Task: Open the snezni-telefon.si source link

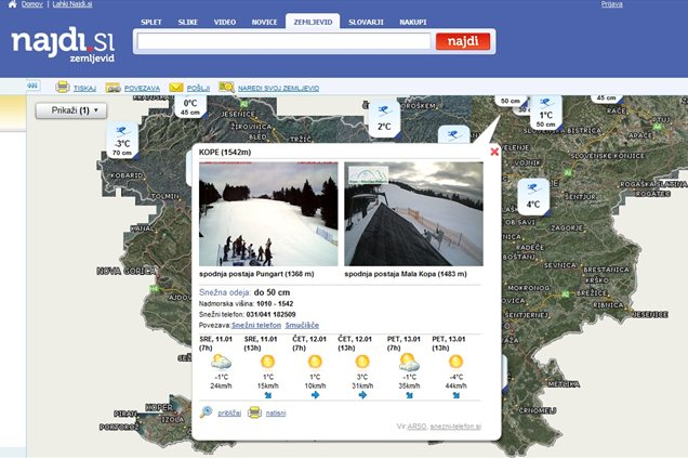Action: [455, 426]
